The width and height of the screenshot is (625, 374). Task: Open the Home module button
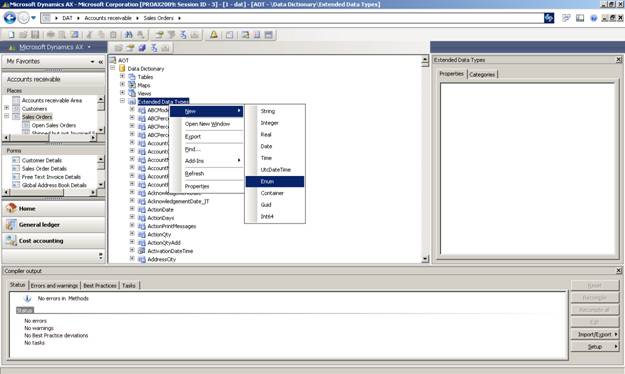pyautogui.click(x=54, y=209)
